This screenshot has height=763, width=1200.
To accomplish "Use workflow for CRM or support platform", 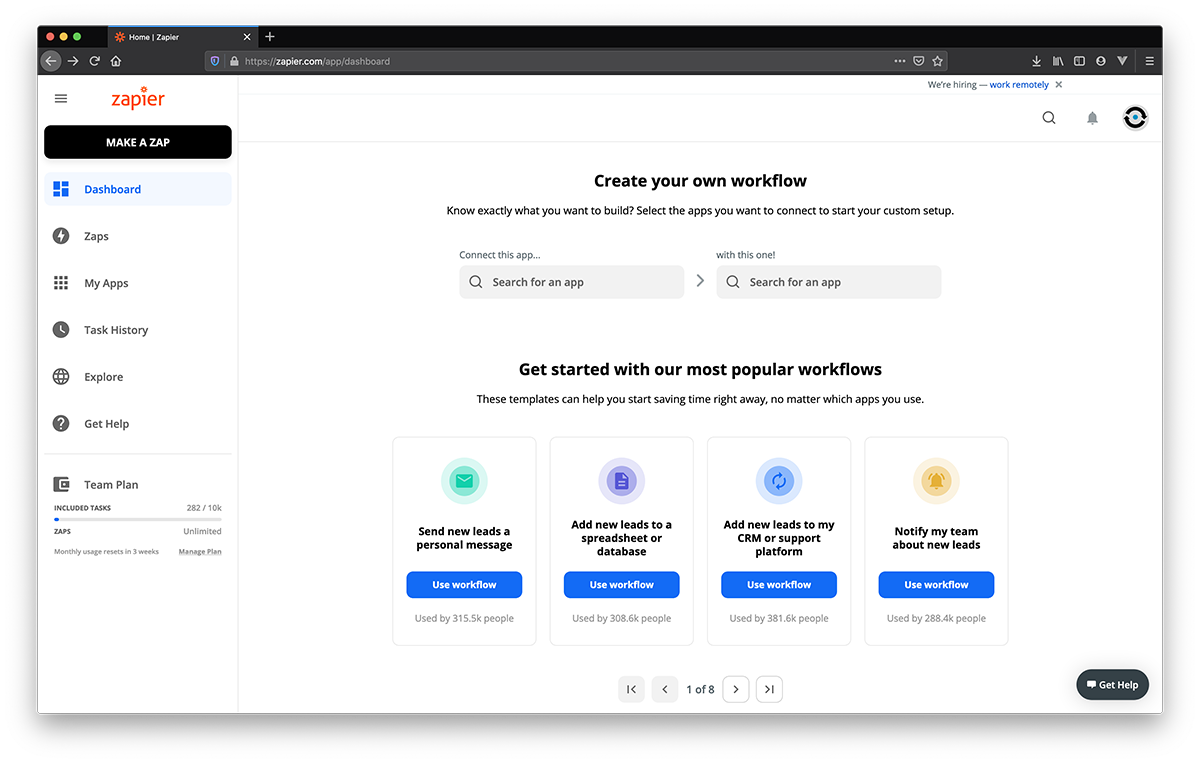I will 779,585.
